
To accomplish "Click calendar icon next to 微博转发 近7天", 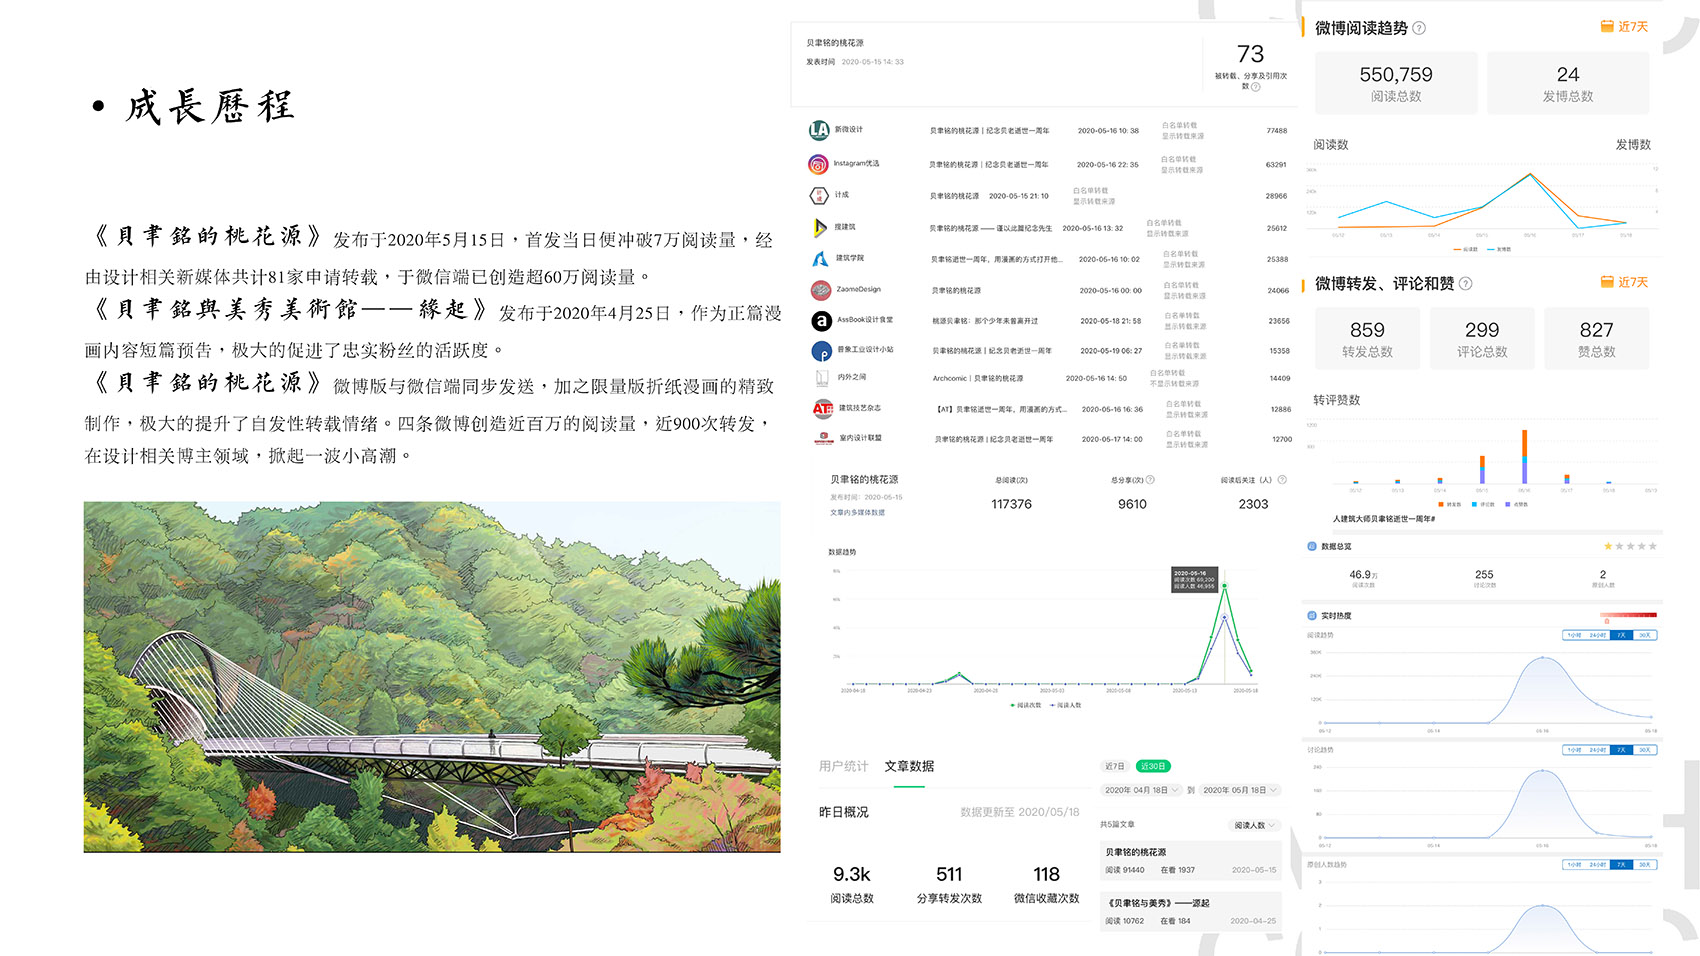I will (x=1607, y=282).
